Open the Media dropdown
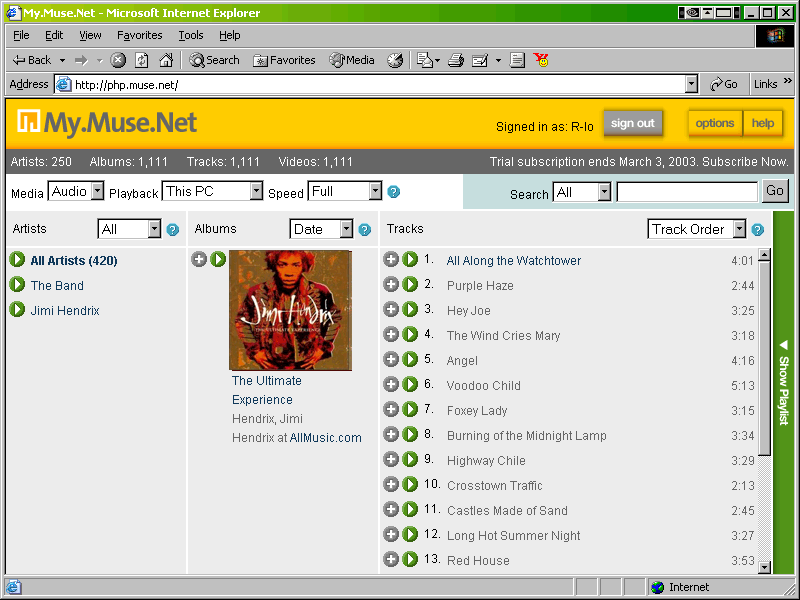800x600 pixels. (x=76, y=191)
